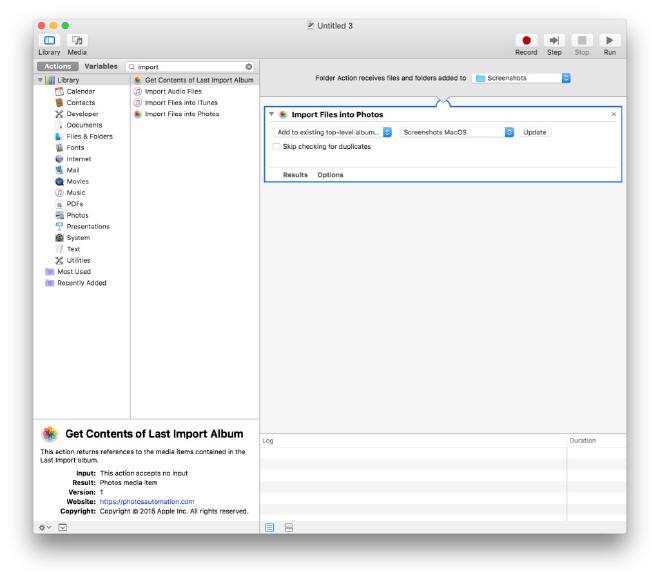Open the Results tab of the action

(x=295, y=175)
